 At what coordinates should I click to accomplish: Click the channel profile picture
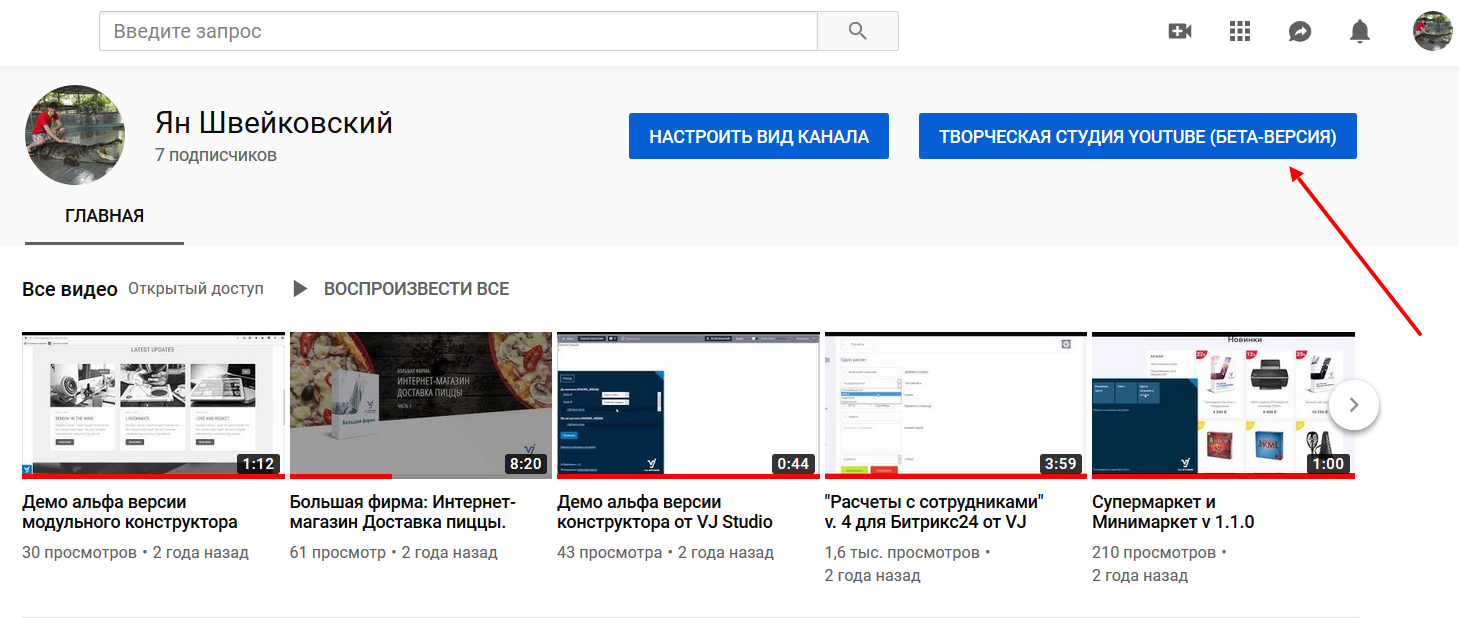click(75, 135)
